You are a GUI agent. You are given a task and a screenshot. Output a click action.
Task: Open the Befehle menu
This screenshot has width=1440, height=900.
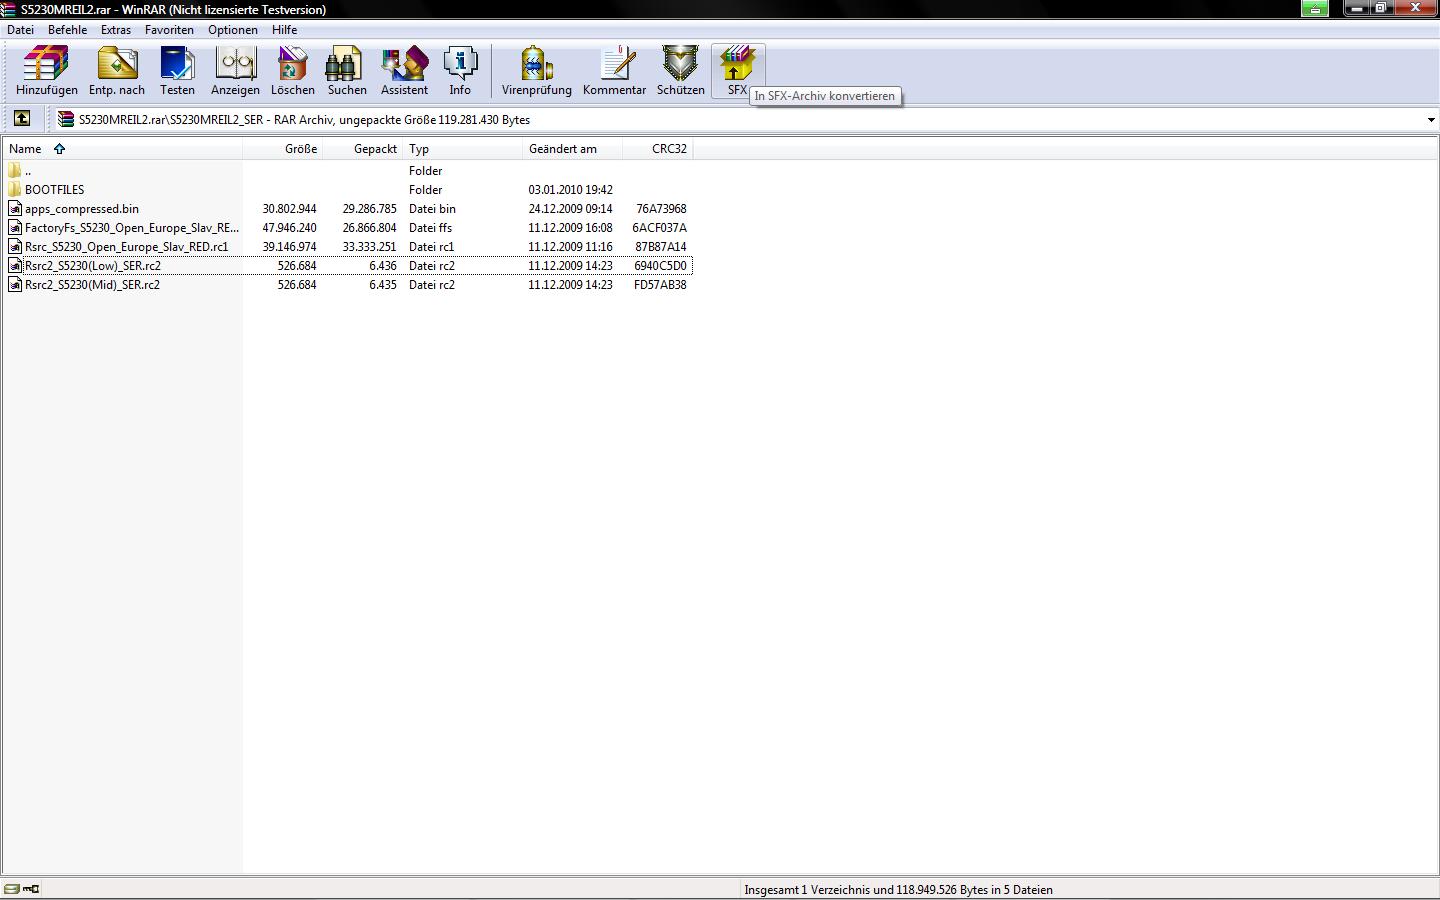(x=67, y=30)
